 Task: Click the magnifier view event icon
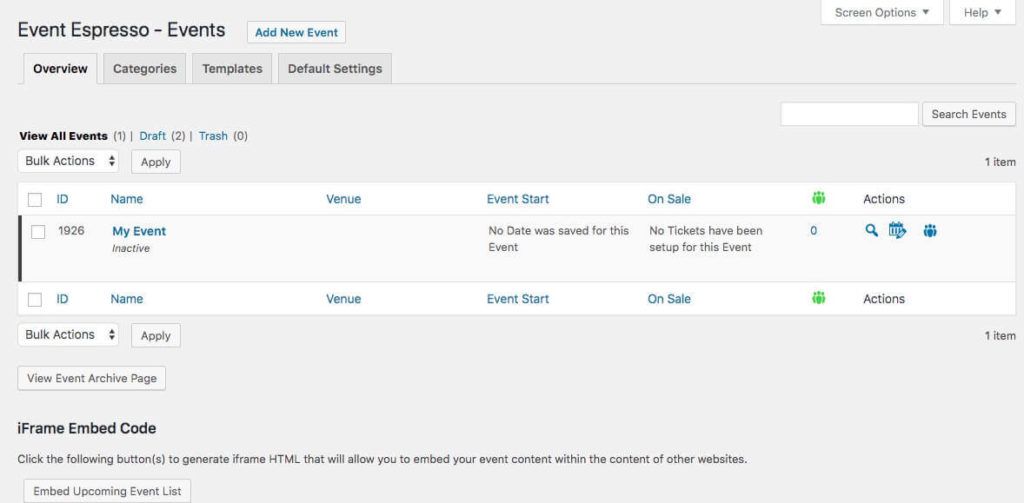tap(871, 231)
